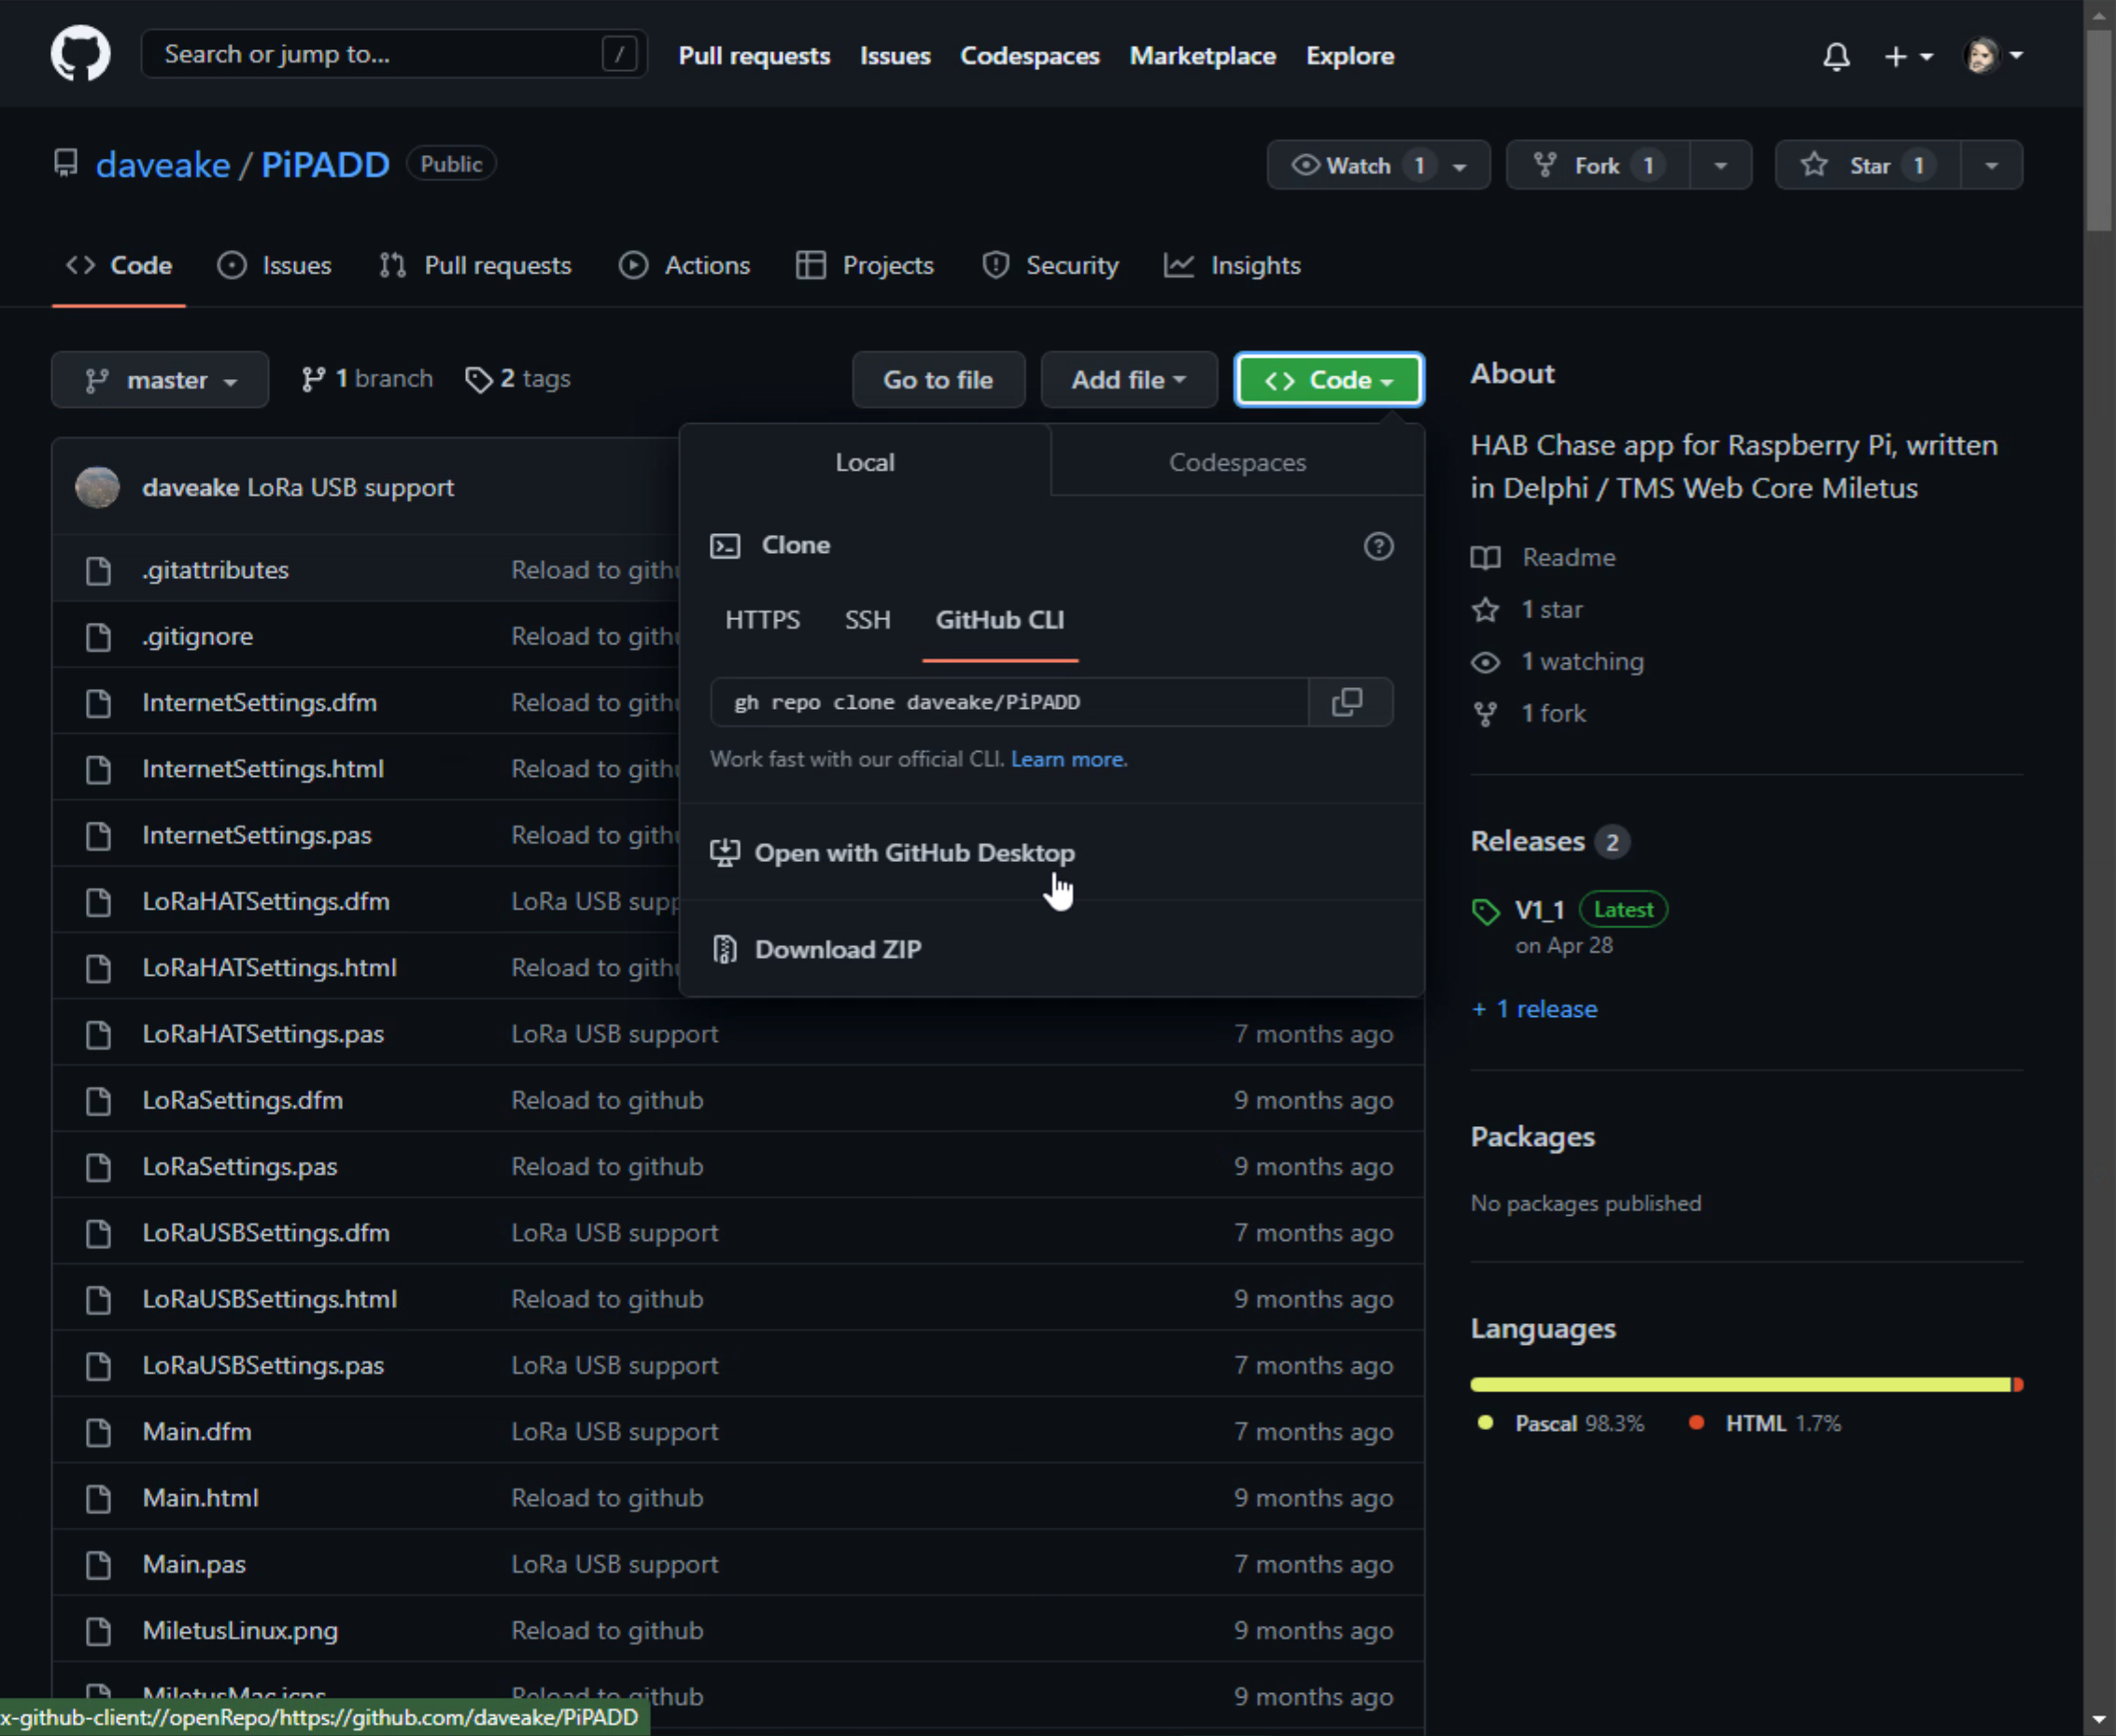Click the tag icon near 2 tags
Screen dimensions: 2116x1736
click(479, 380)
